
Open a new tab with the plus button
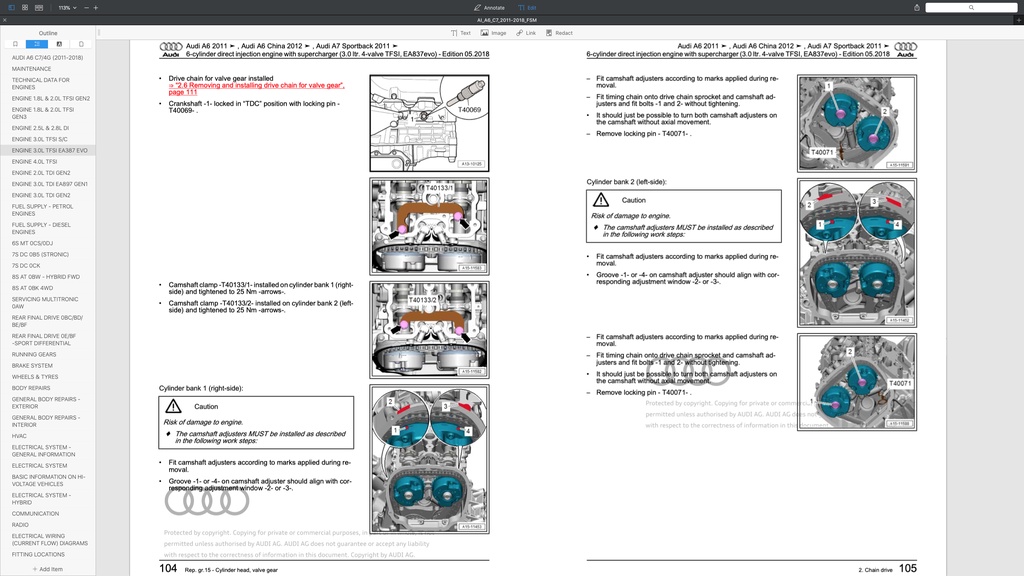pyautogui.click(x=1018, y=20)
